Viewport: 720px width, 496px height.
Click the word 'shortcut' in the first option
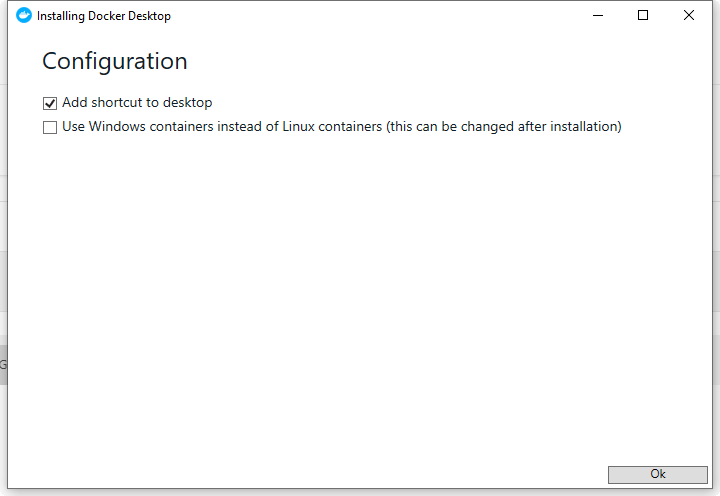[118, 103]
